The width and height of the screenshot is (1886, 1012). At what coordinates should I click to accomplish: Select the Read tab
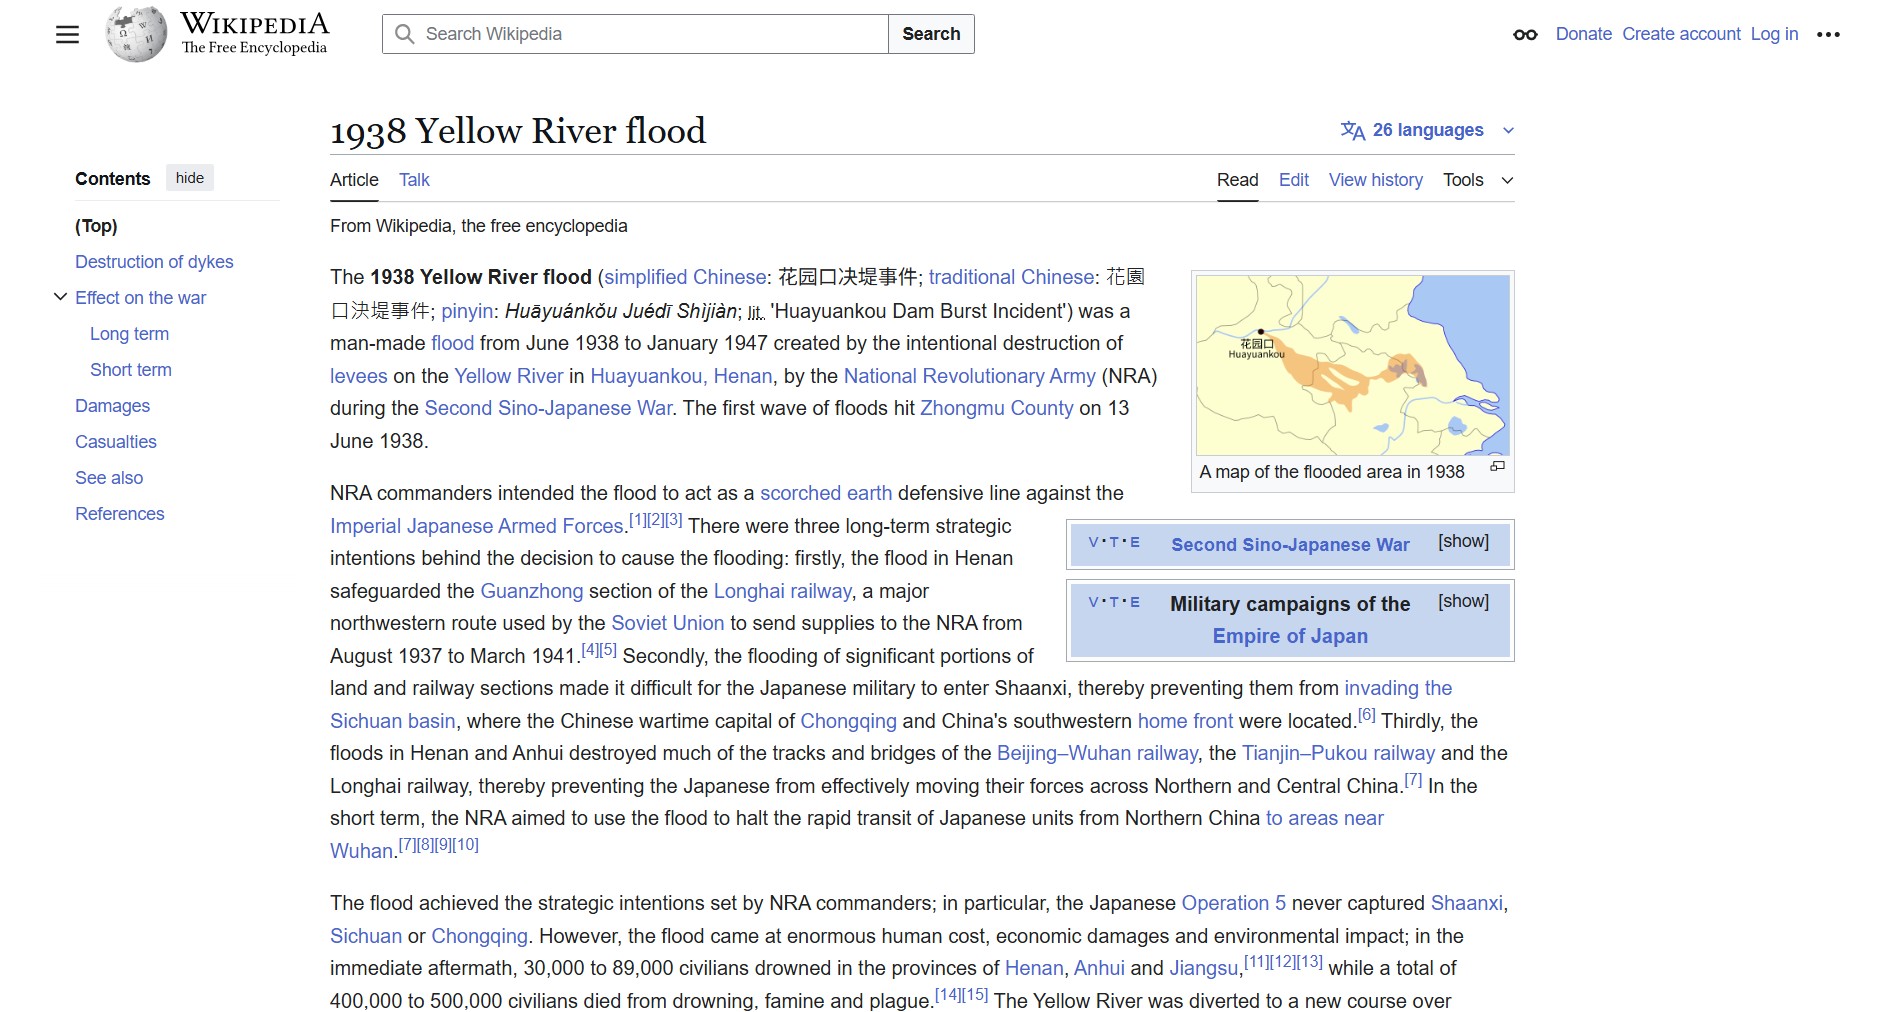point(1237,180)
